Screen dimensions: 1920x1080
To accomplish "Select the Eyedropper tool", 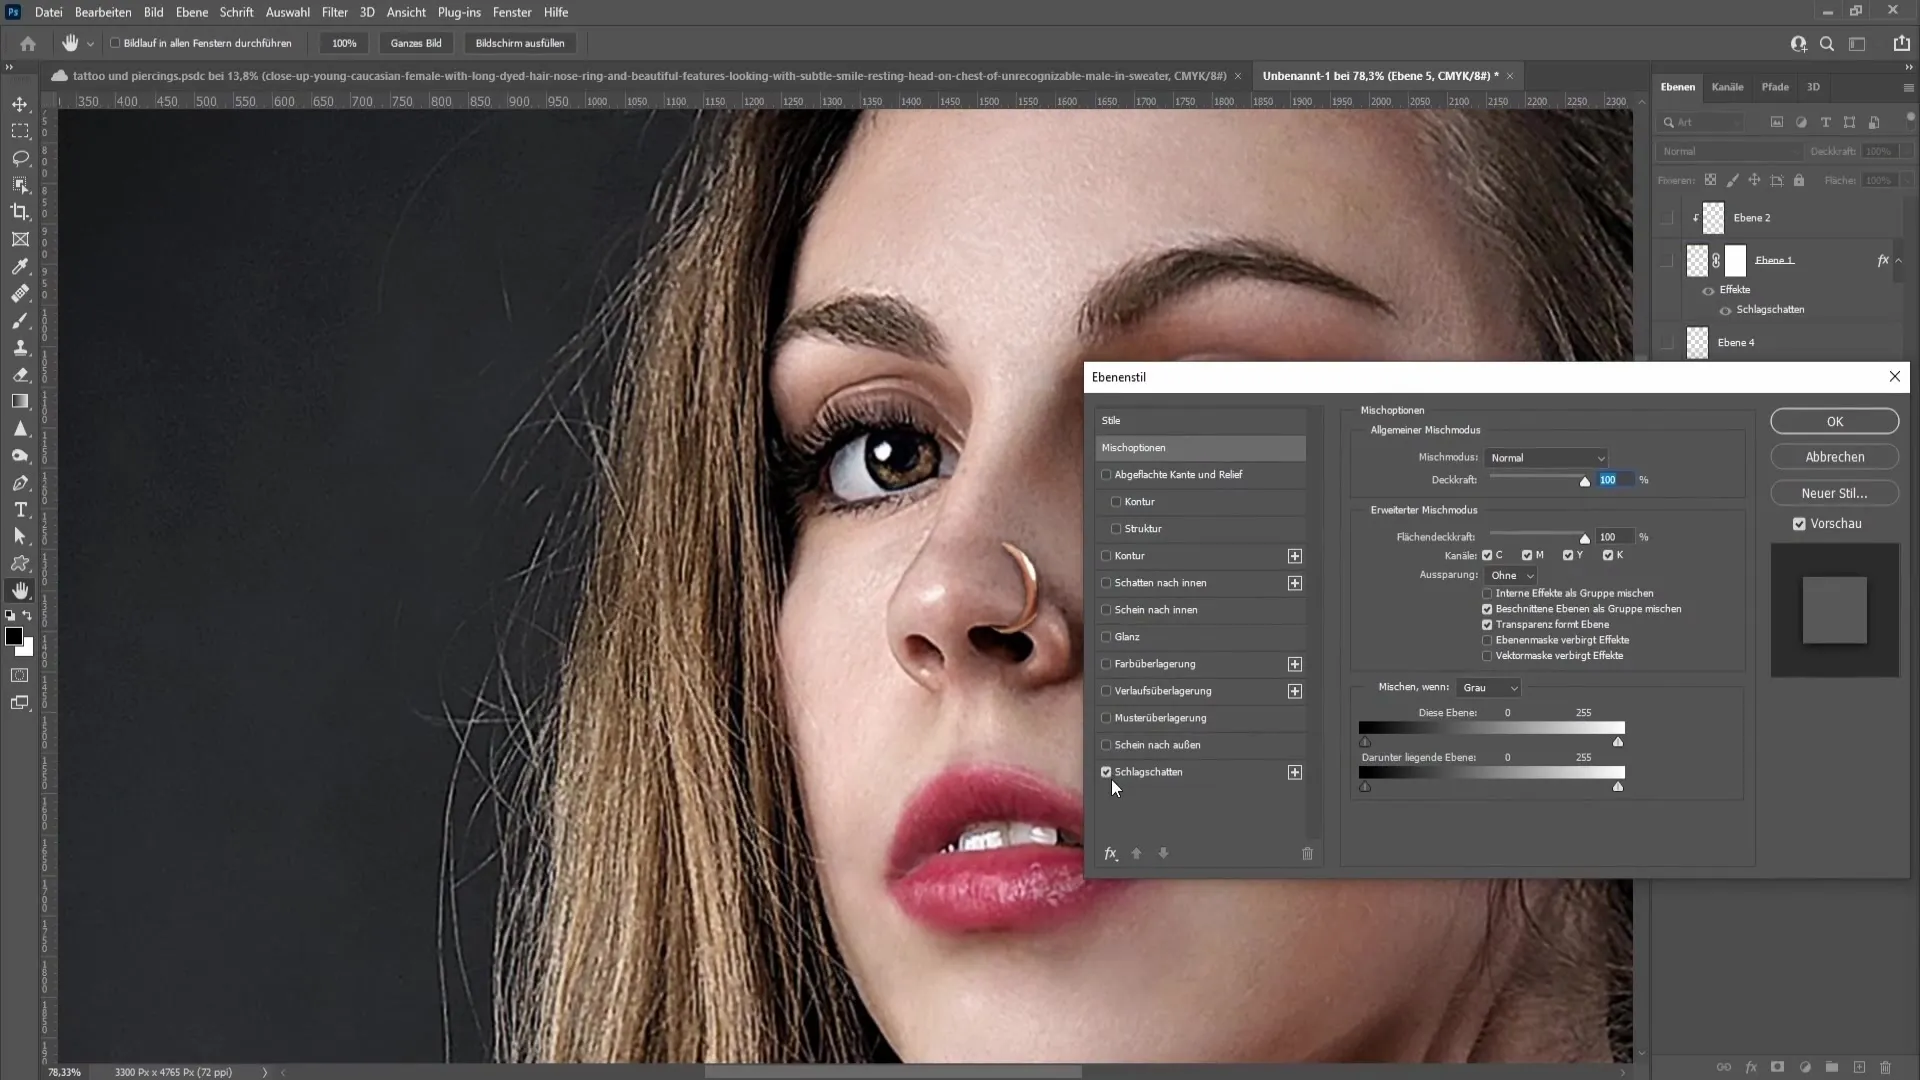I will click(x=20, y=265).
